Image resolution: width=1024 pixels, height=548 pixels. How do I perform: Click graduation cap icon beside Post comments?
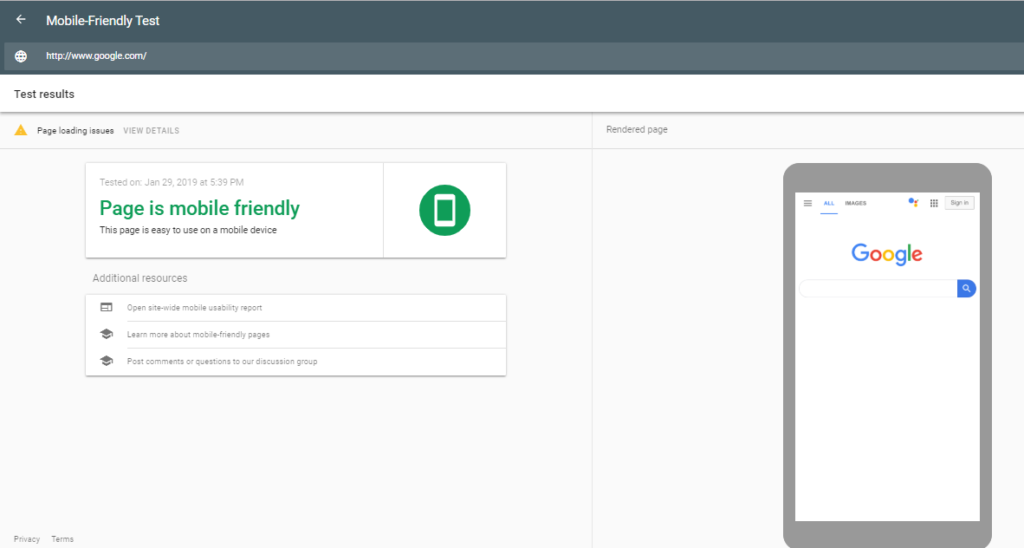tap(106, 361)
